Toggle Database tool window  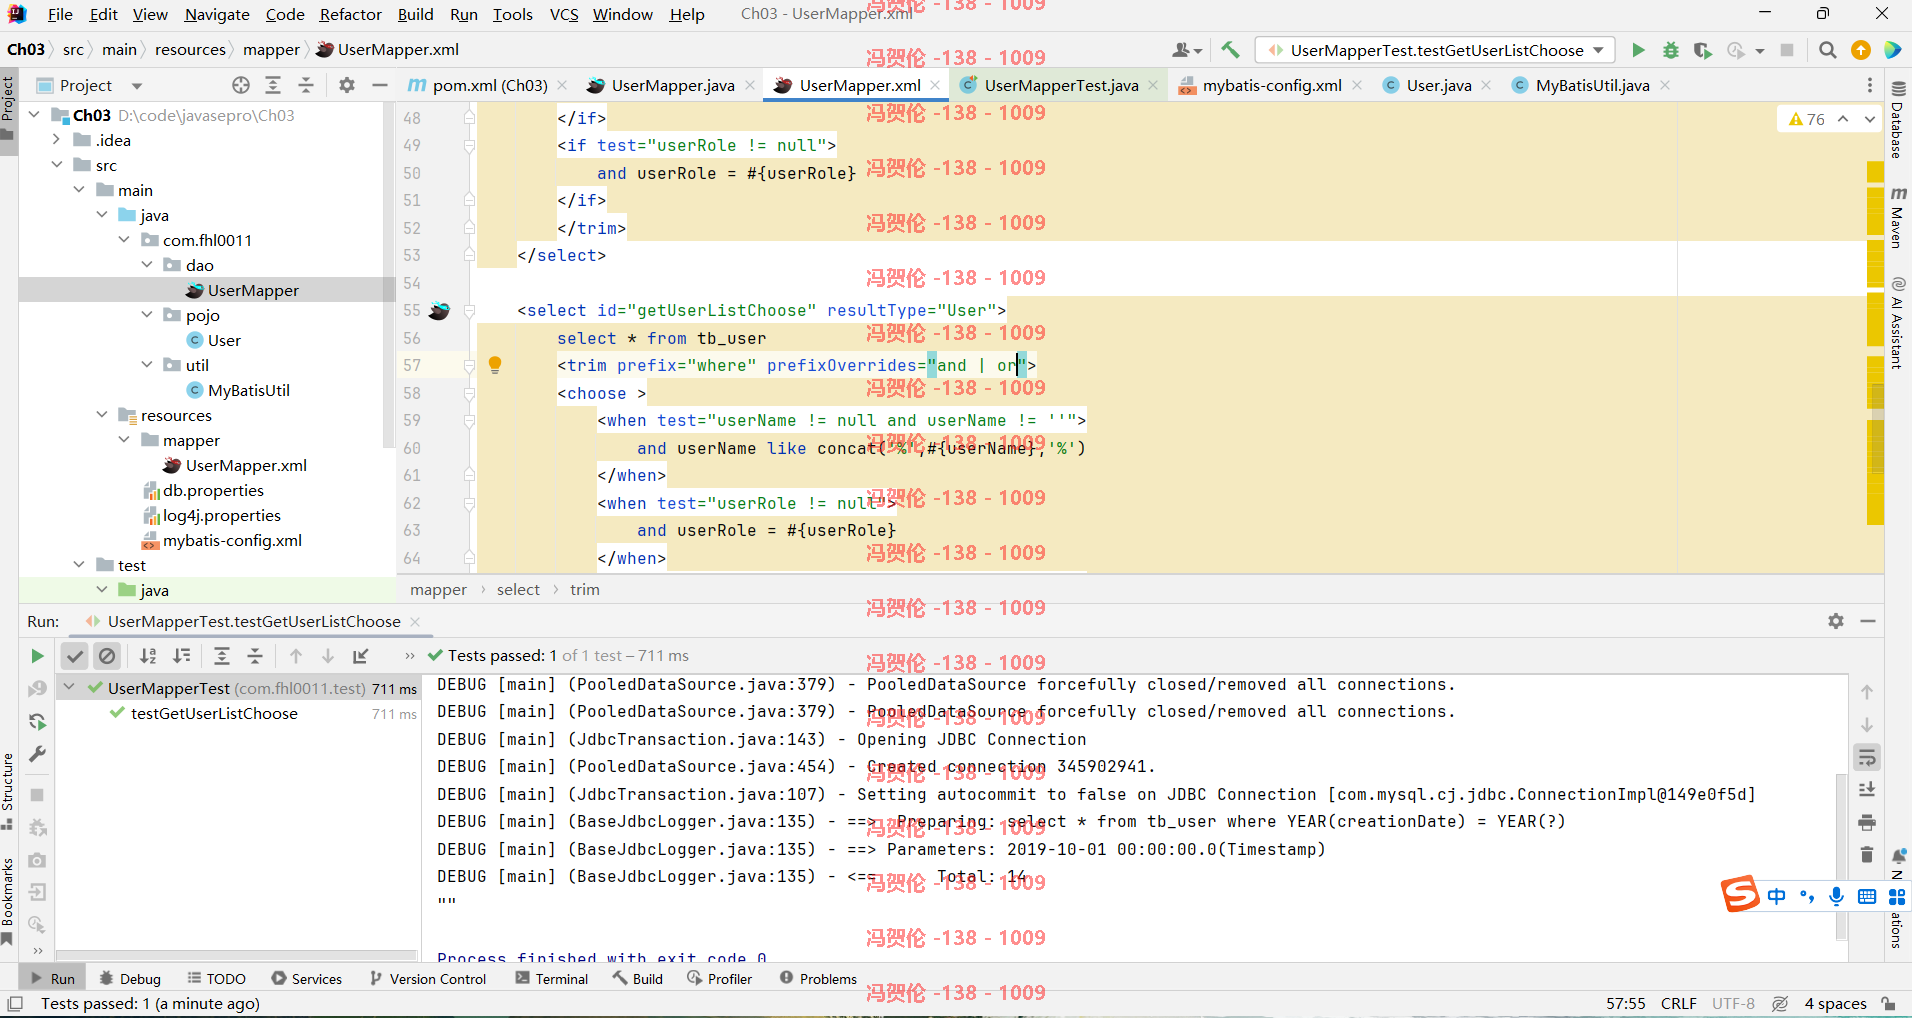(1897, 120)
